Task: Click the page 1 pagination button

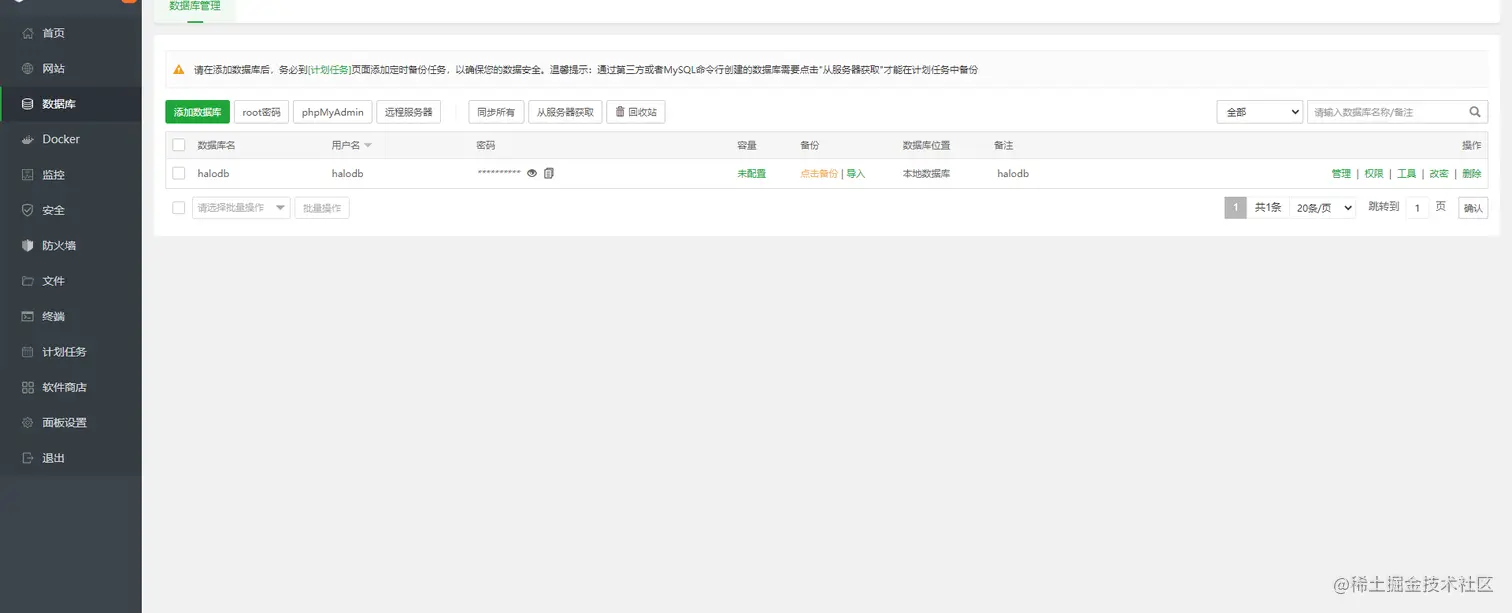Action: click(1236, 208)
